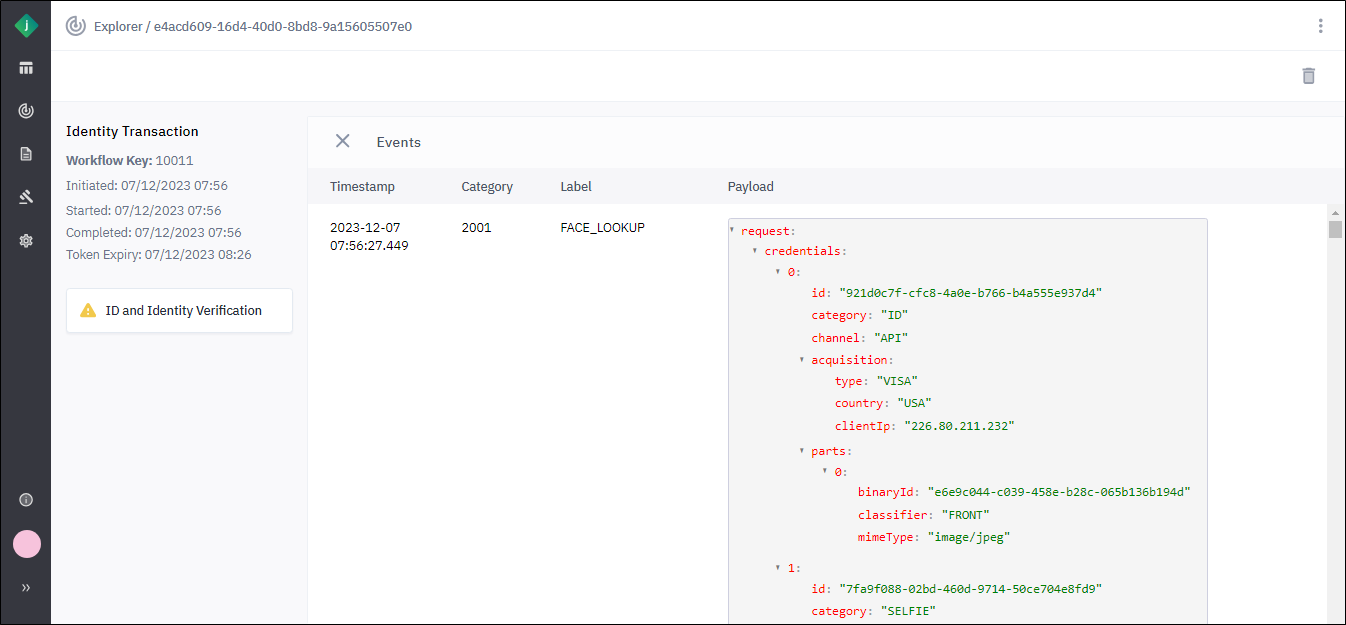Viewport: 1346px width, 625px height.
Task: Delete transaction using trash icon
Action: tap(1308, 76)
